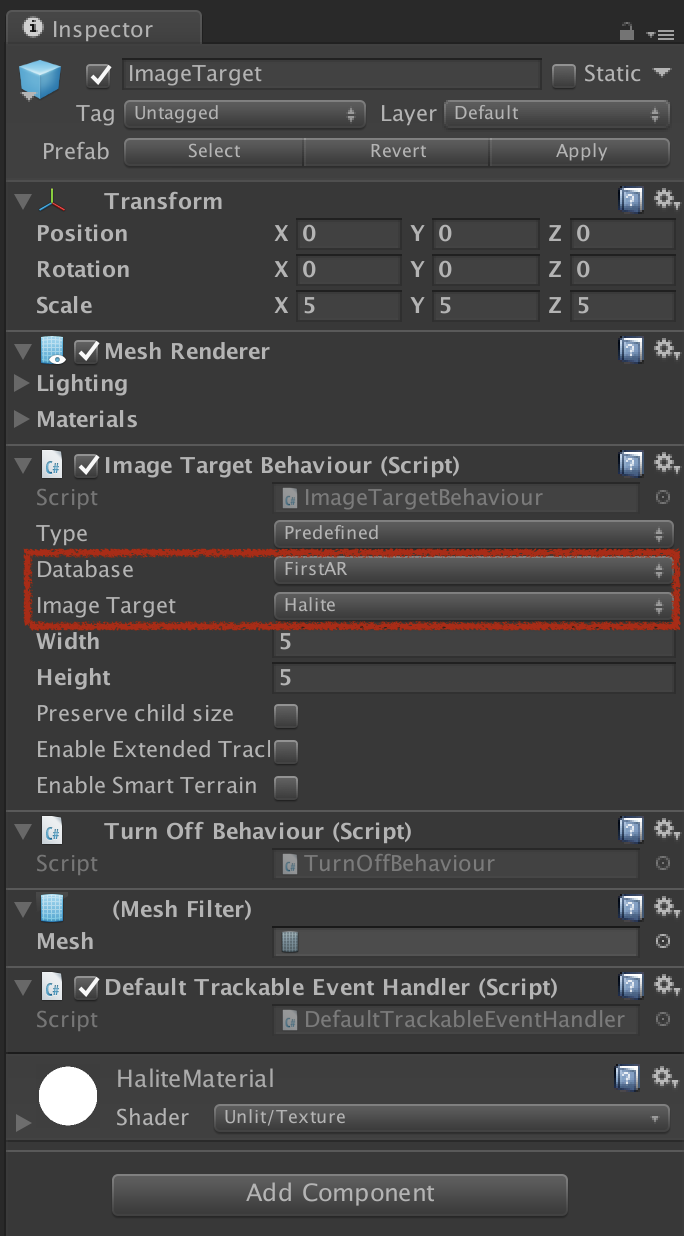684x1236 pixels.
Task: Open the Image Target dropdown showing Halite
Action: pos(471,606)
